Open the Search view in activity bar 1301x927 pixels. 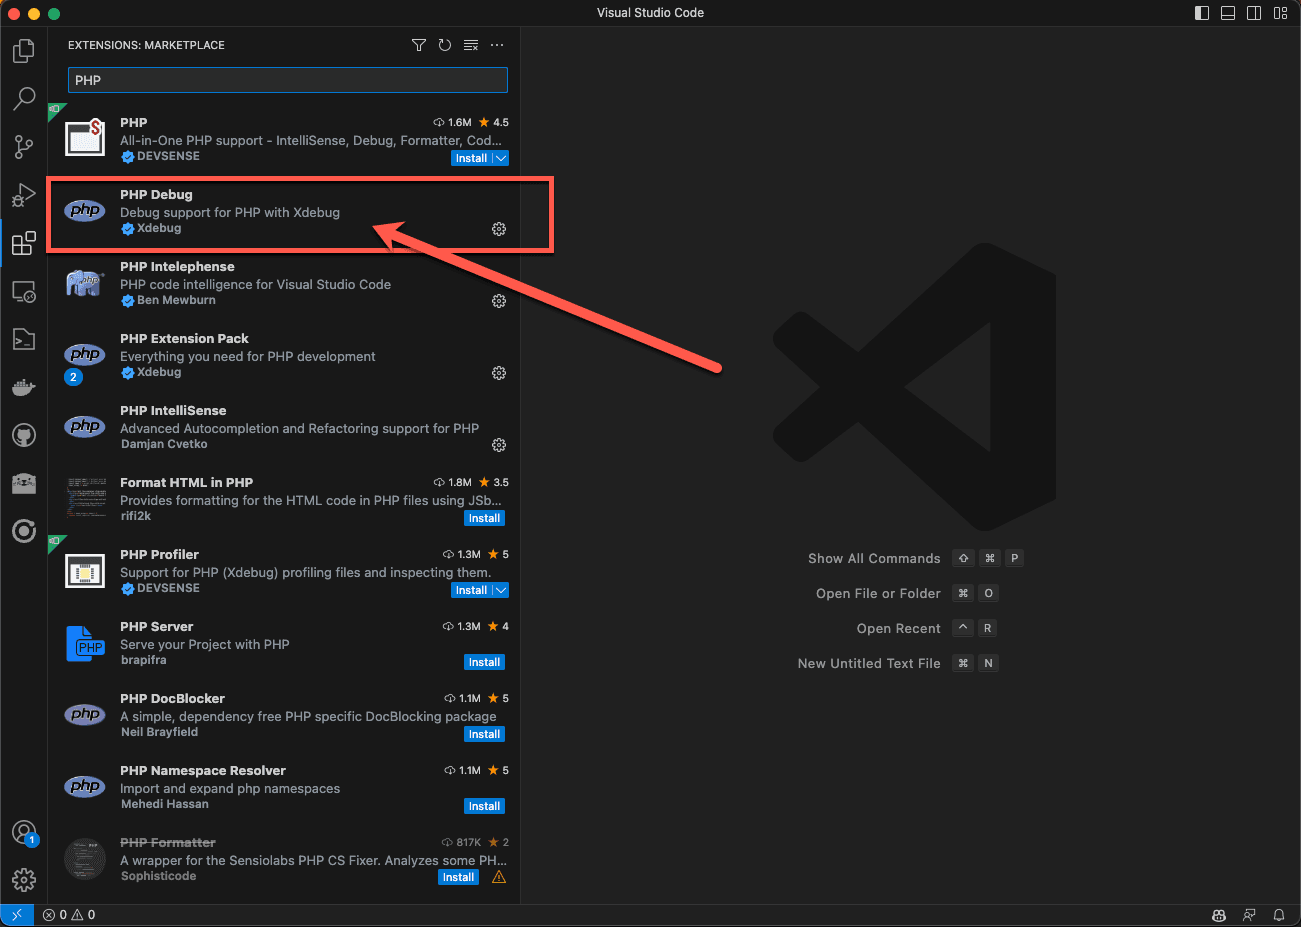point(24,98)
